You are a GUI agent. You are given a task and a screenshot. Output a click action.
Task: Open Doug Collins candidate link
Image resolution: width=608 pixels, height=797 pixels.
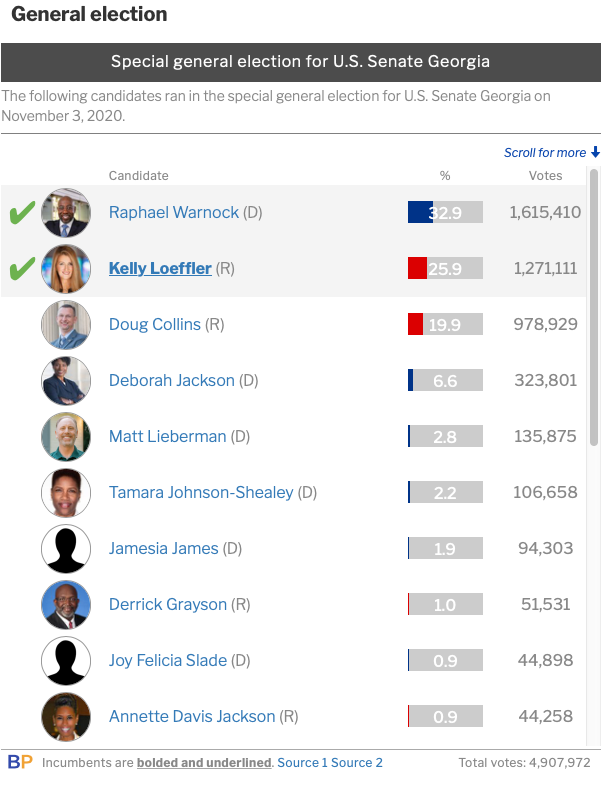click(155, 324)
